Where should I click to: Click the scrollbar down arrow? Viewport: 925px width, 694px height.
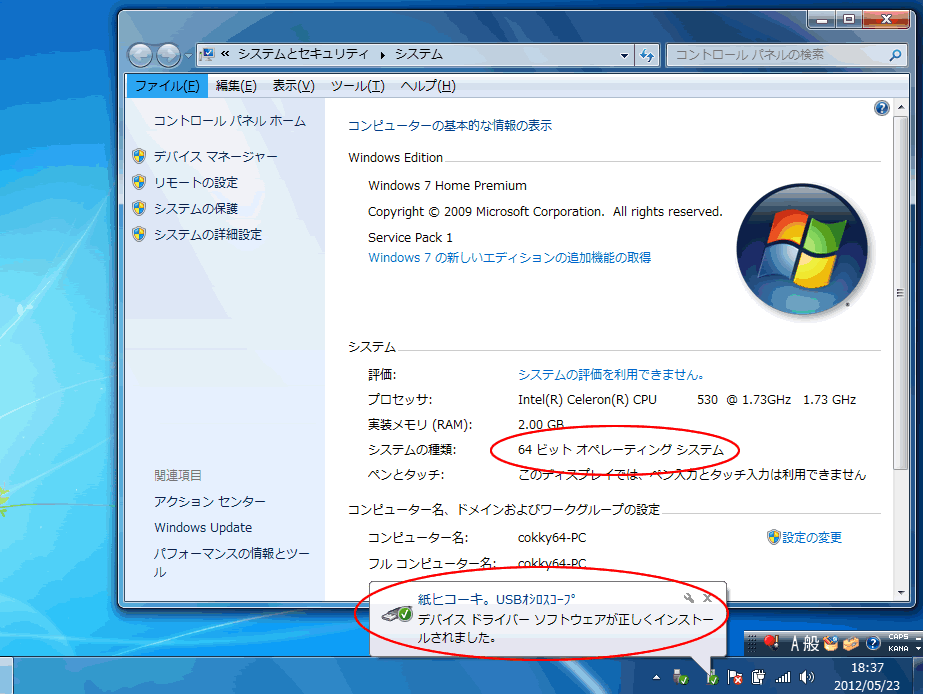click(900, 592)
